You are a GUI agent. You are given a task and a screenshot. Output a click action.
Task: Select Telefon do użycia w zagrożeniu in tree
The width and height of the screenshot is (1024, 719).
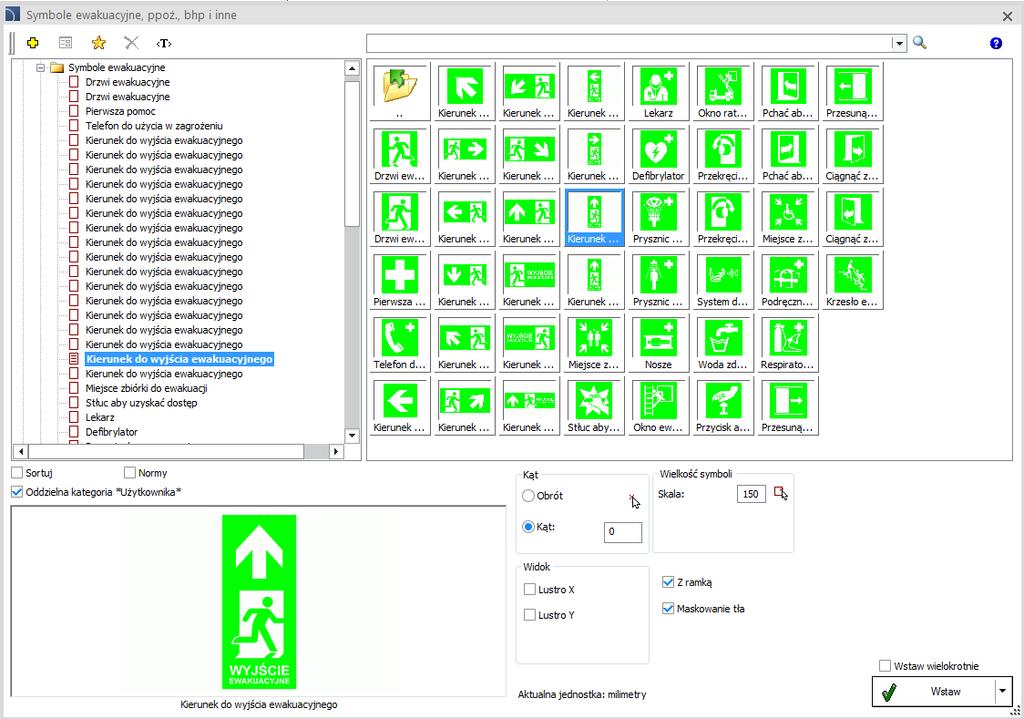click(x=154, y=125)
